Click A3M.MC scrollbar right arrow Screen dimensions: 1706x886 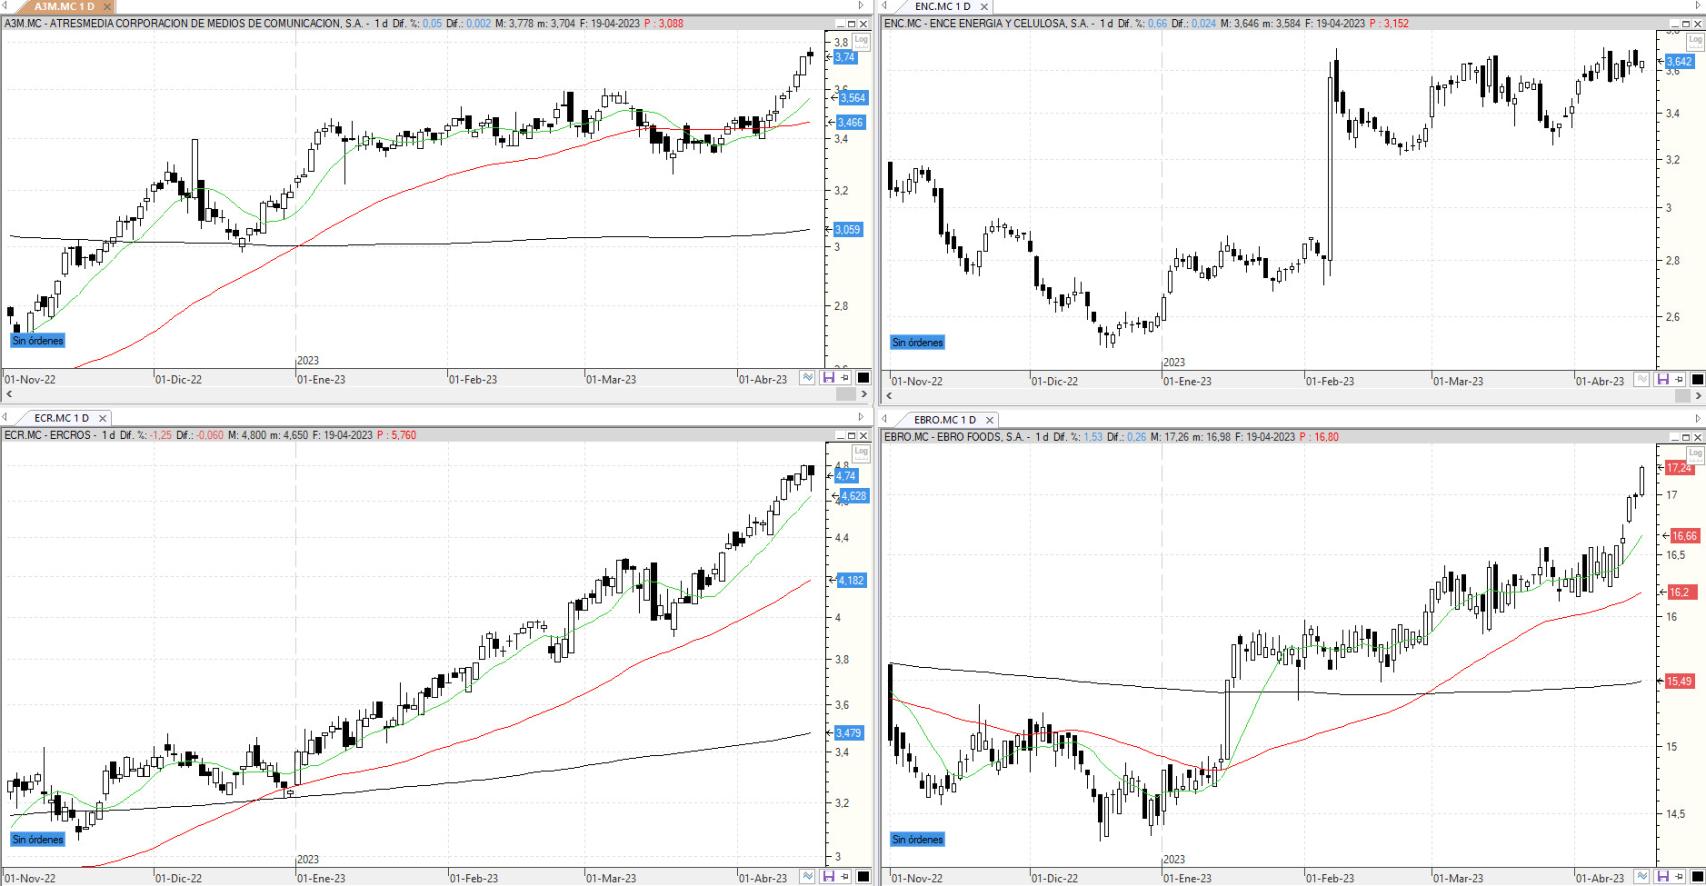864,395
